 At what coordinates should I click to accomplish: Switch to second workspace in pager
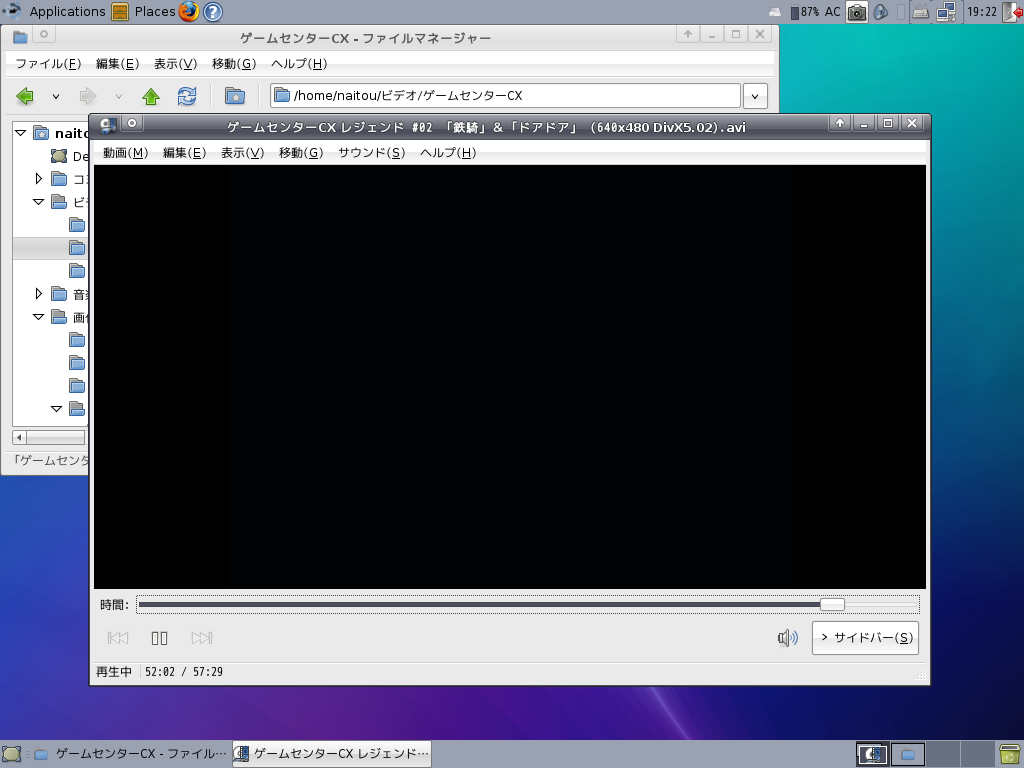(908, 754)
